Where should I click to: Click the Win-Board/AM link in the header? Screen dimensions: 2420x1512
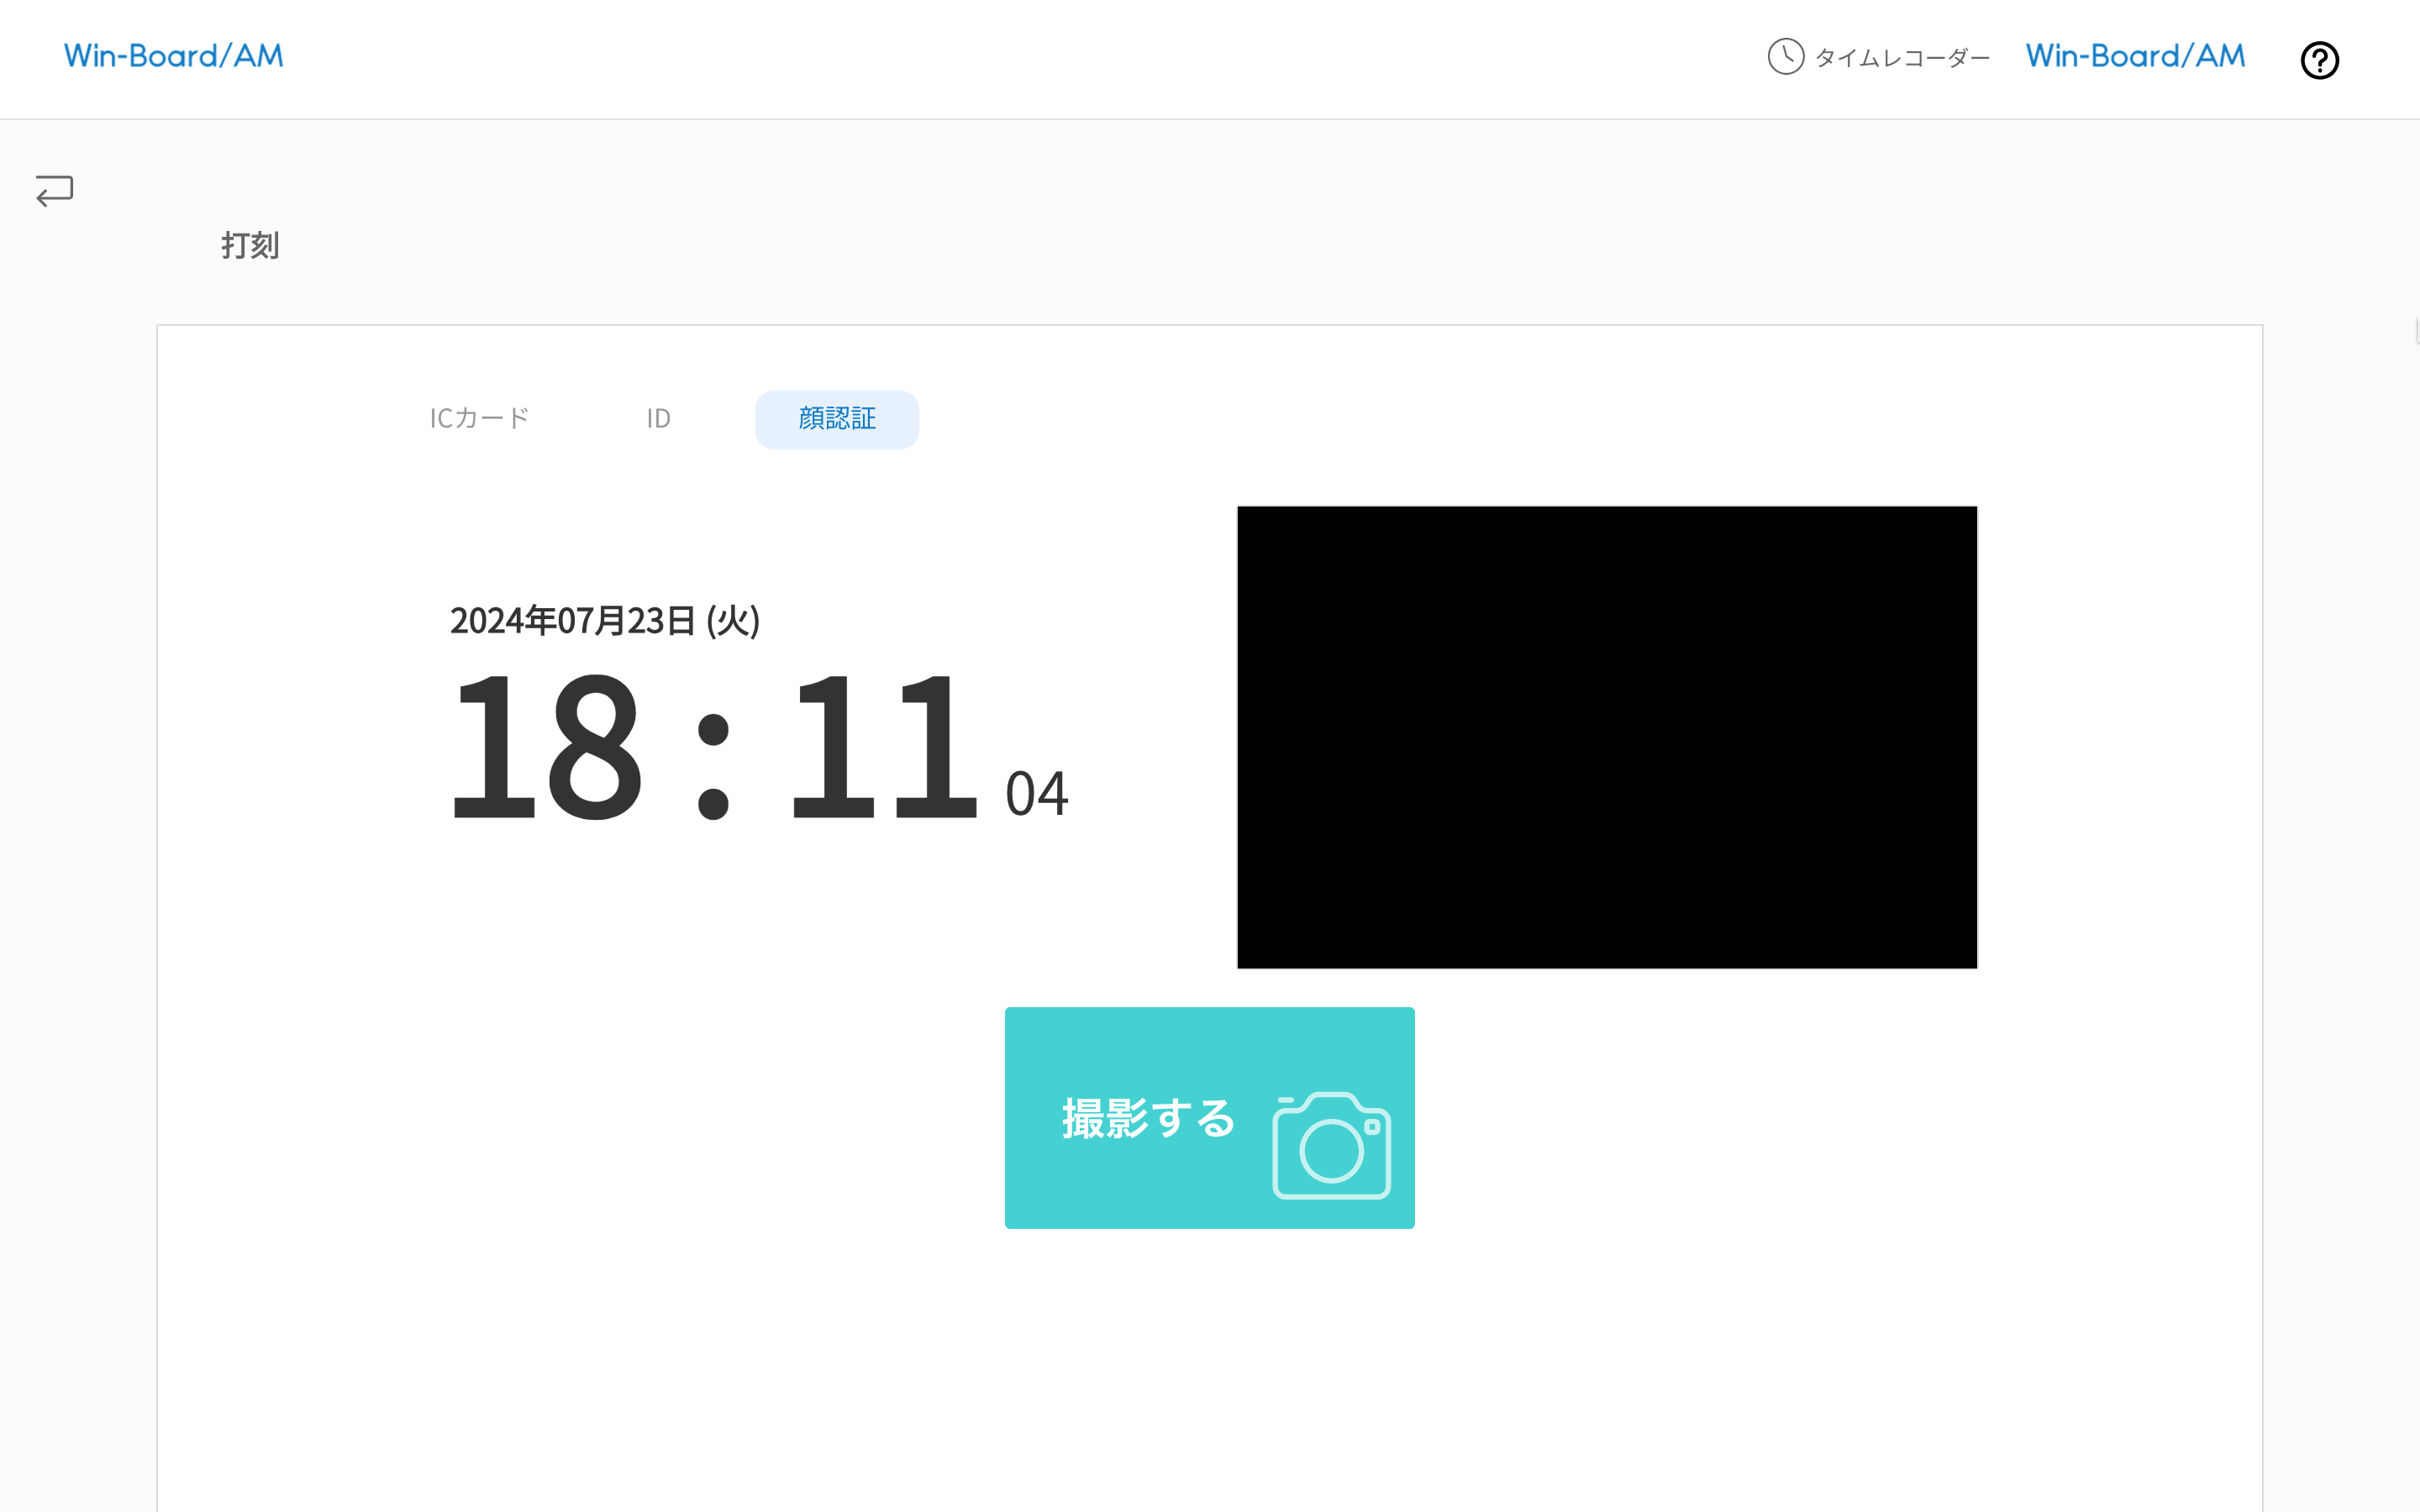tap(2135, 55)
